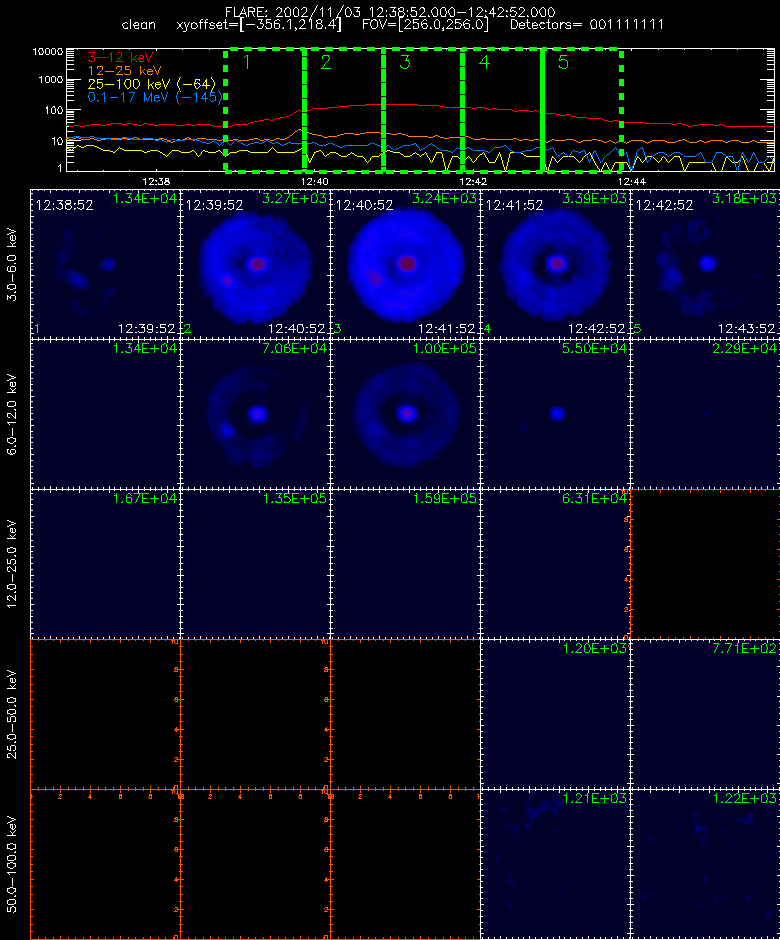Click the blue 0.1-17 MeV (-145) legend entry
780x940 pixels.
point(155,97)
